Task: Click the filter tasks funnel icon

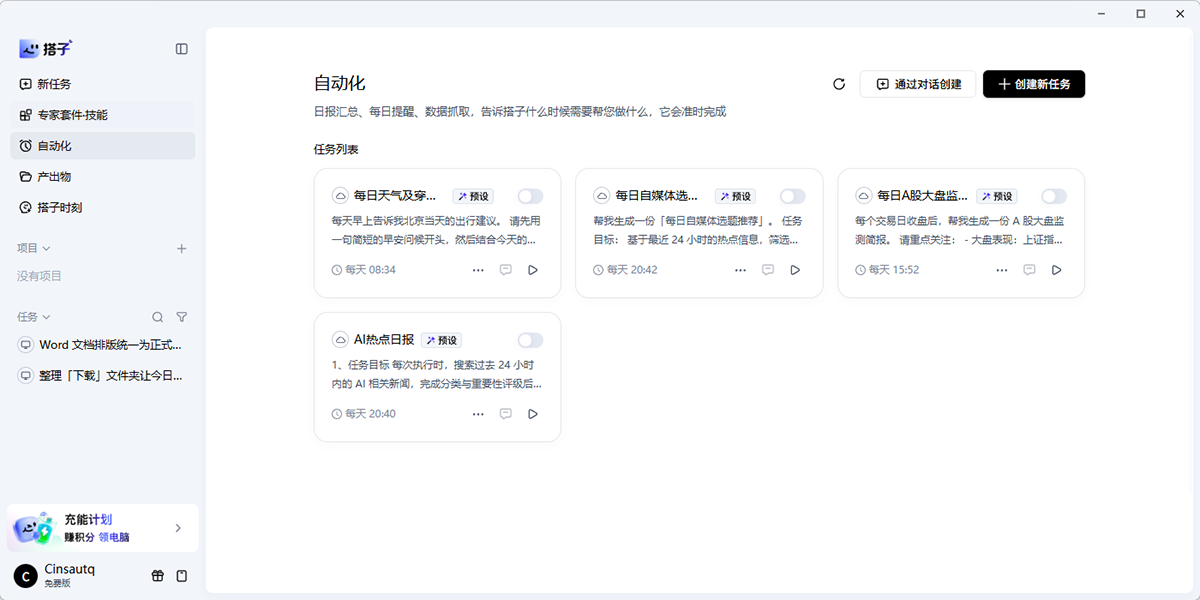Action: pyautogui.click(x=181, y=317)
